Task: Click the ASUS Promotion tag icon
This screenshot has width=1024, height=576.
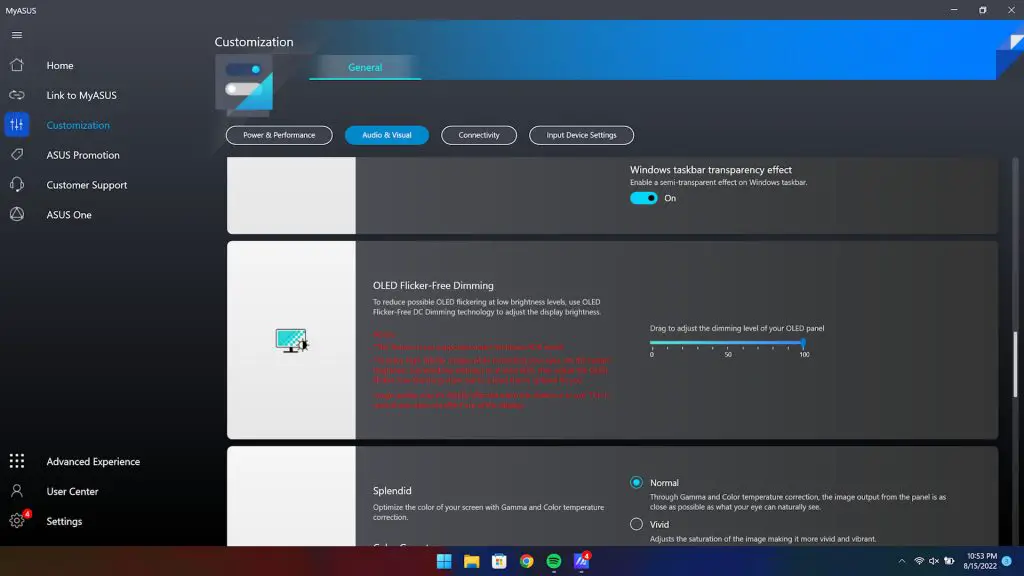Action: (x=17, y=155)
